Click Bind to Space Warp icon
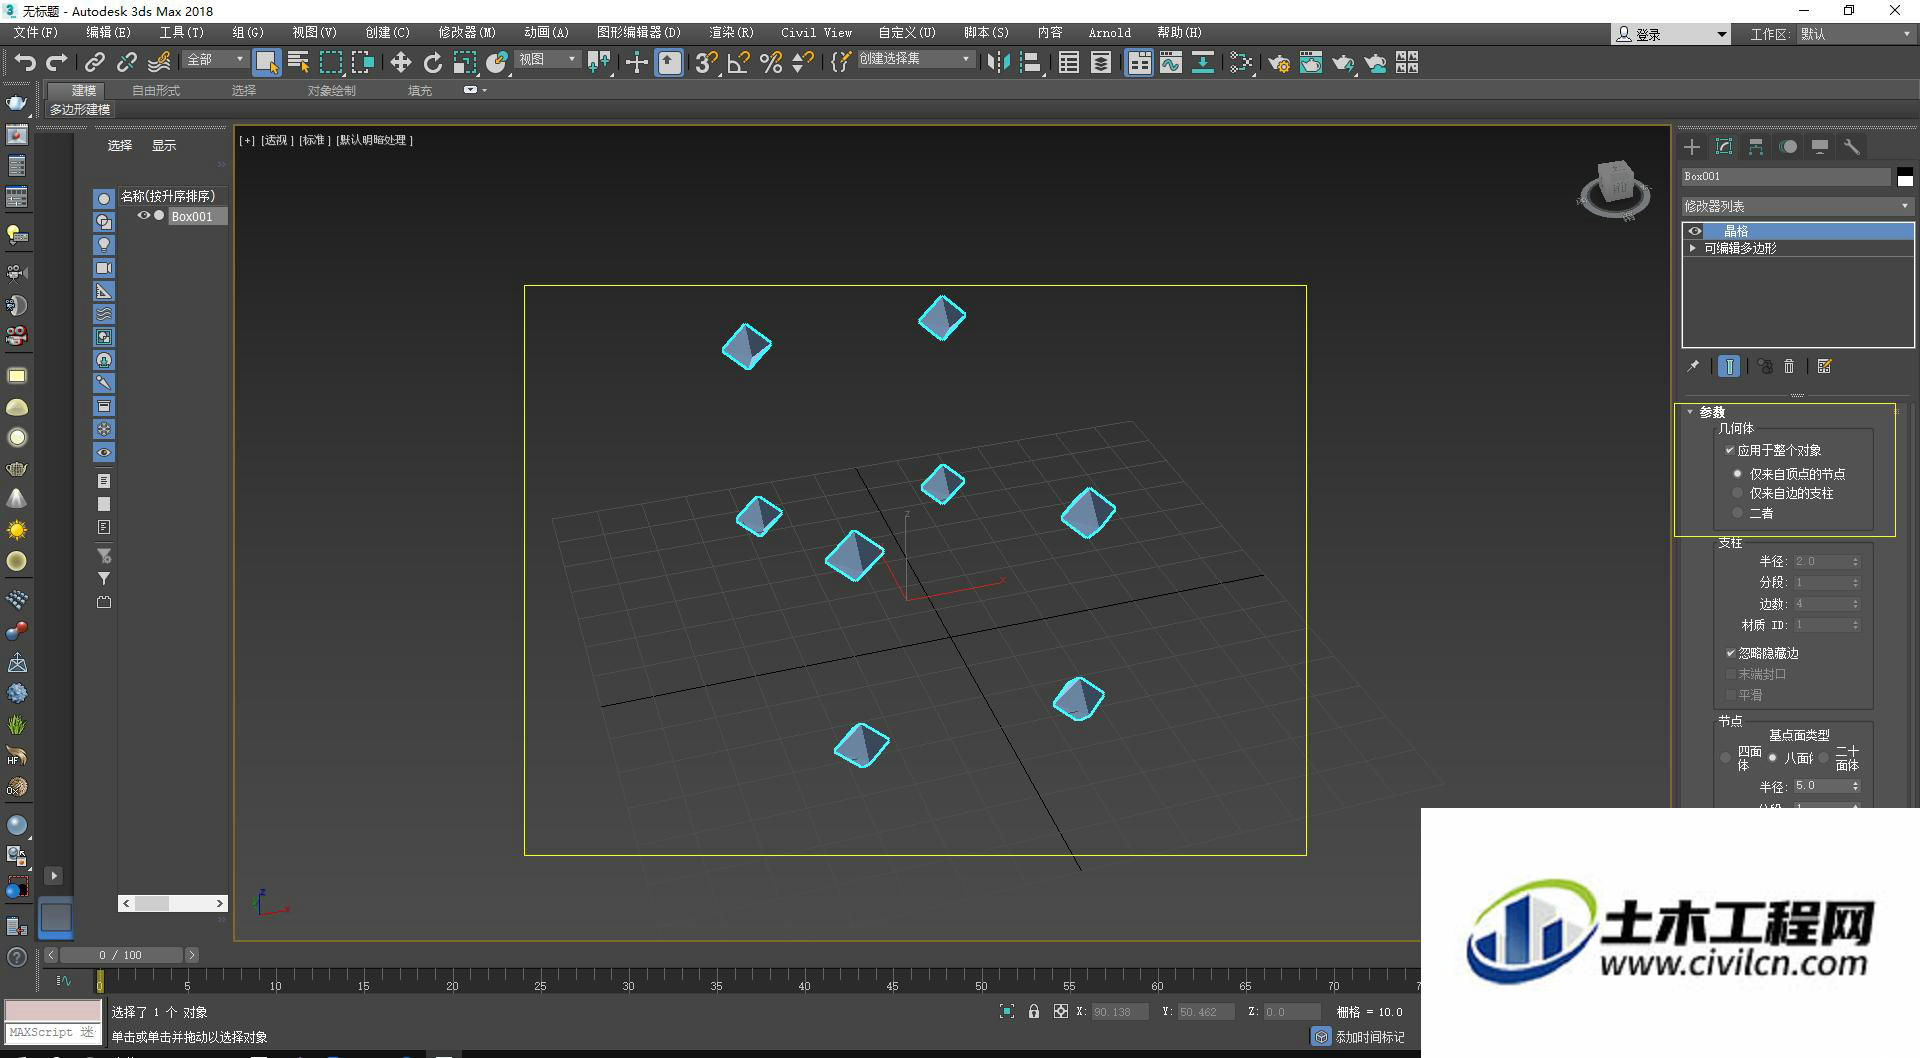Viewport: 1920px width, 1058px height. (x=159, y=62)
